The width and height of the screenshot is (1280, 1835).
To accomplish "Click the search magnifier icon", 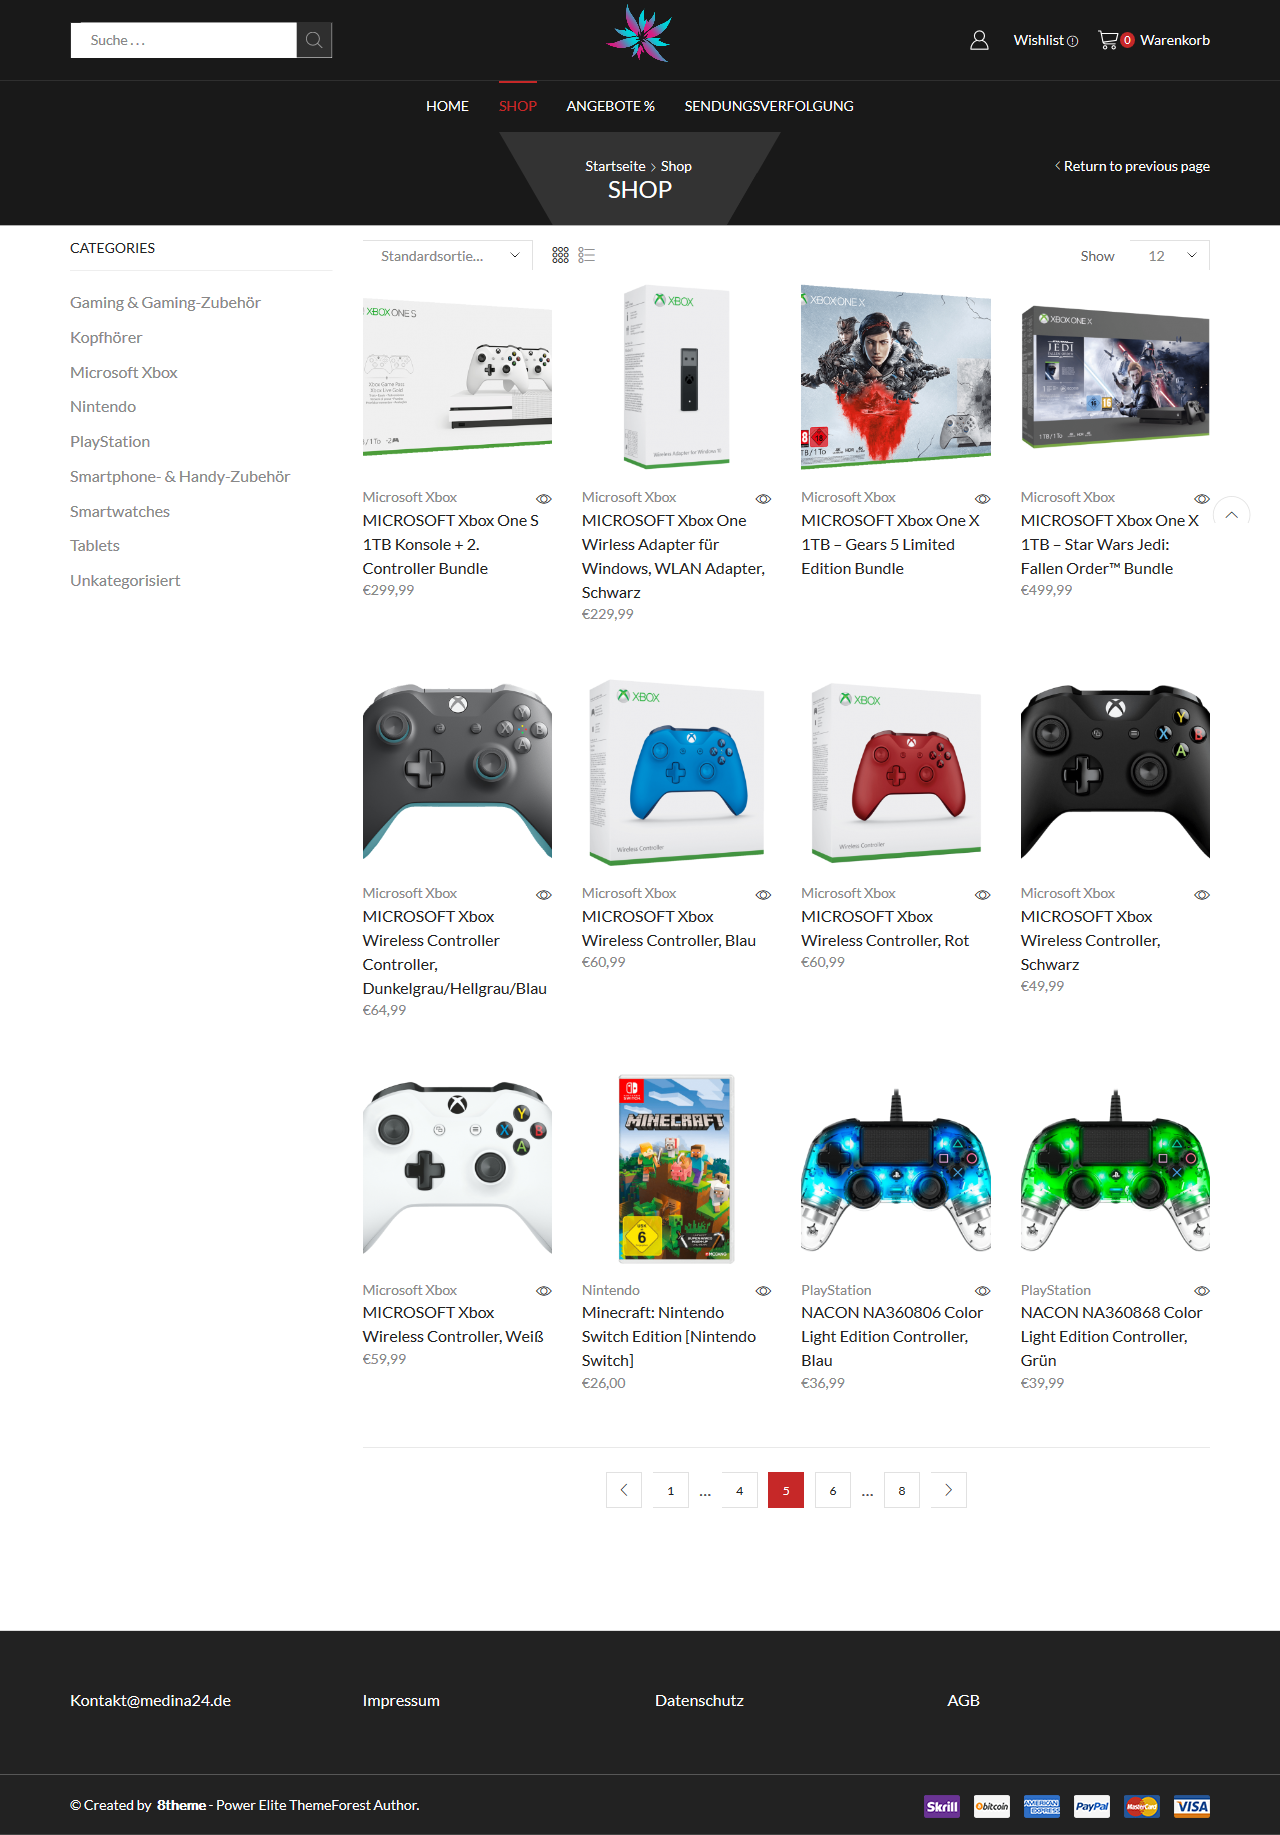I will click(x=314, y=40).
